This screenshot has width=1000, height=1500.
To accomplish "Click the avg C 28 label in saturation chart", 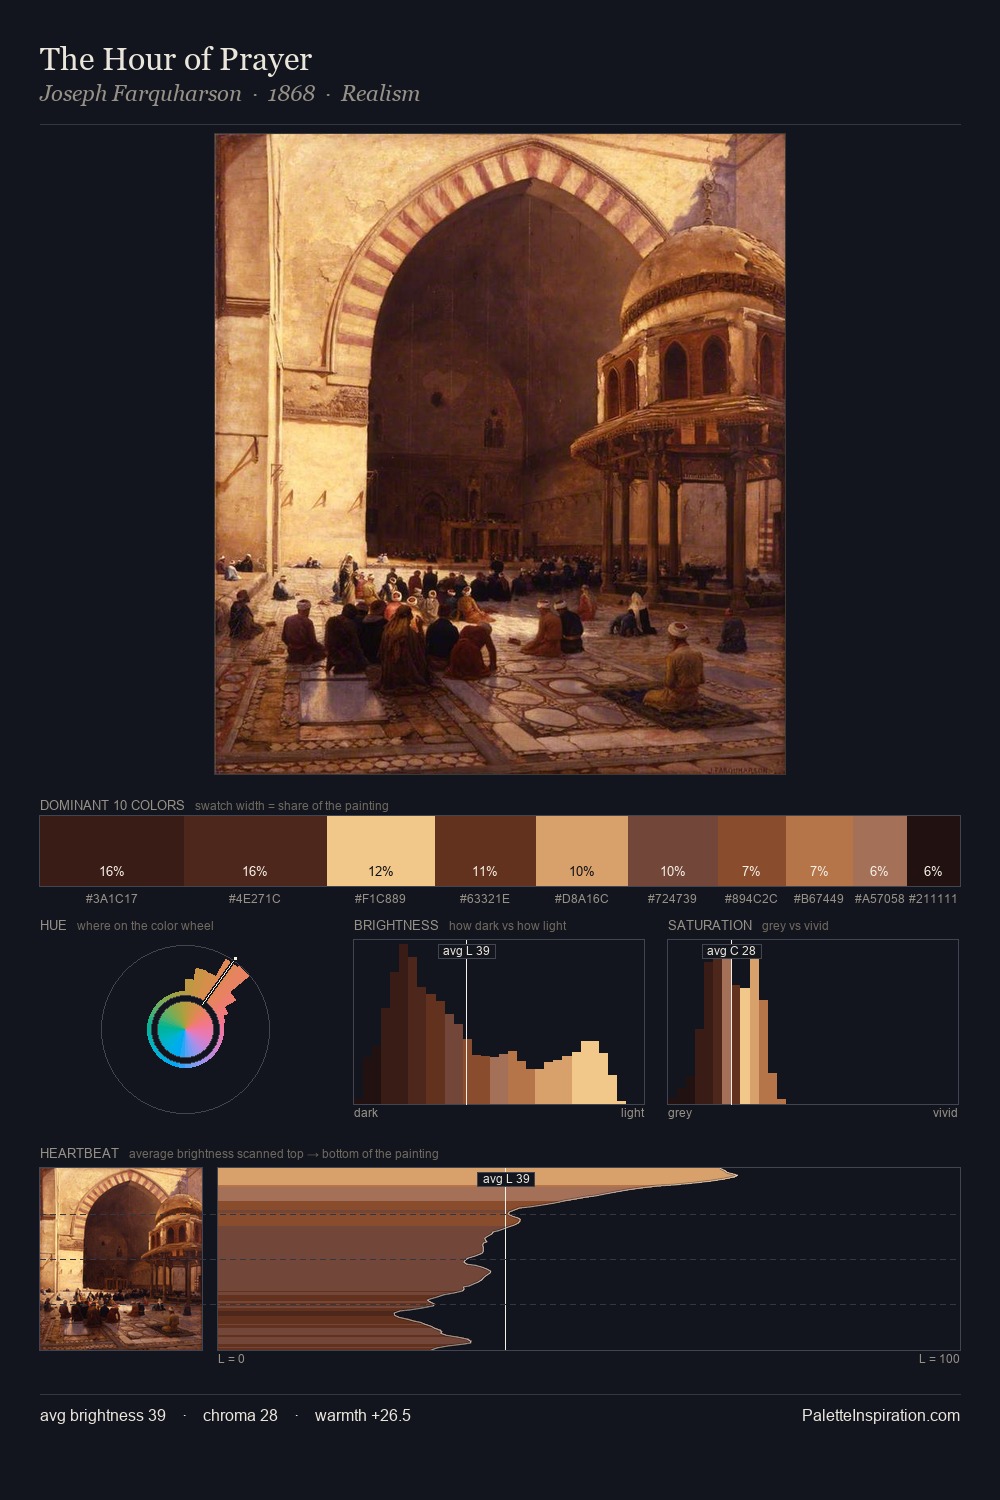I will [x=731, y=951].
